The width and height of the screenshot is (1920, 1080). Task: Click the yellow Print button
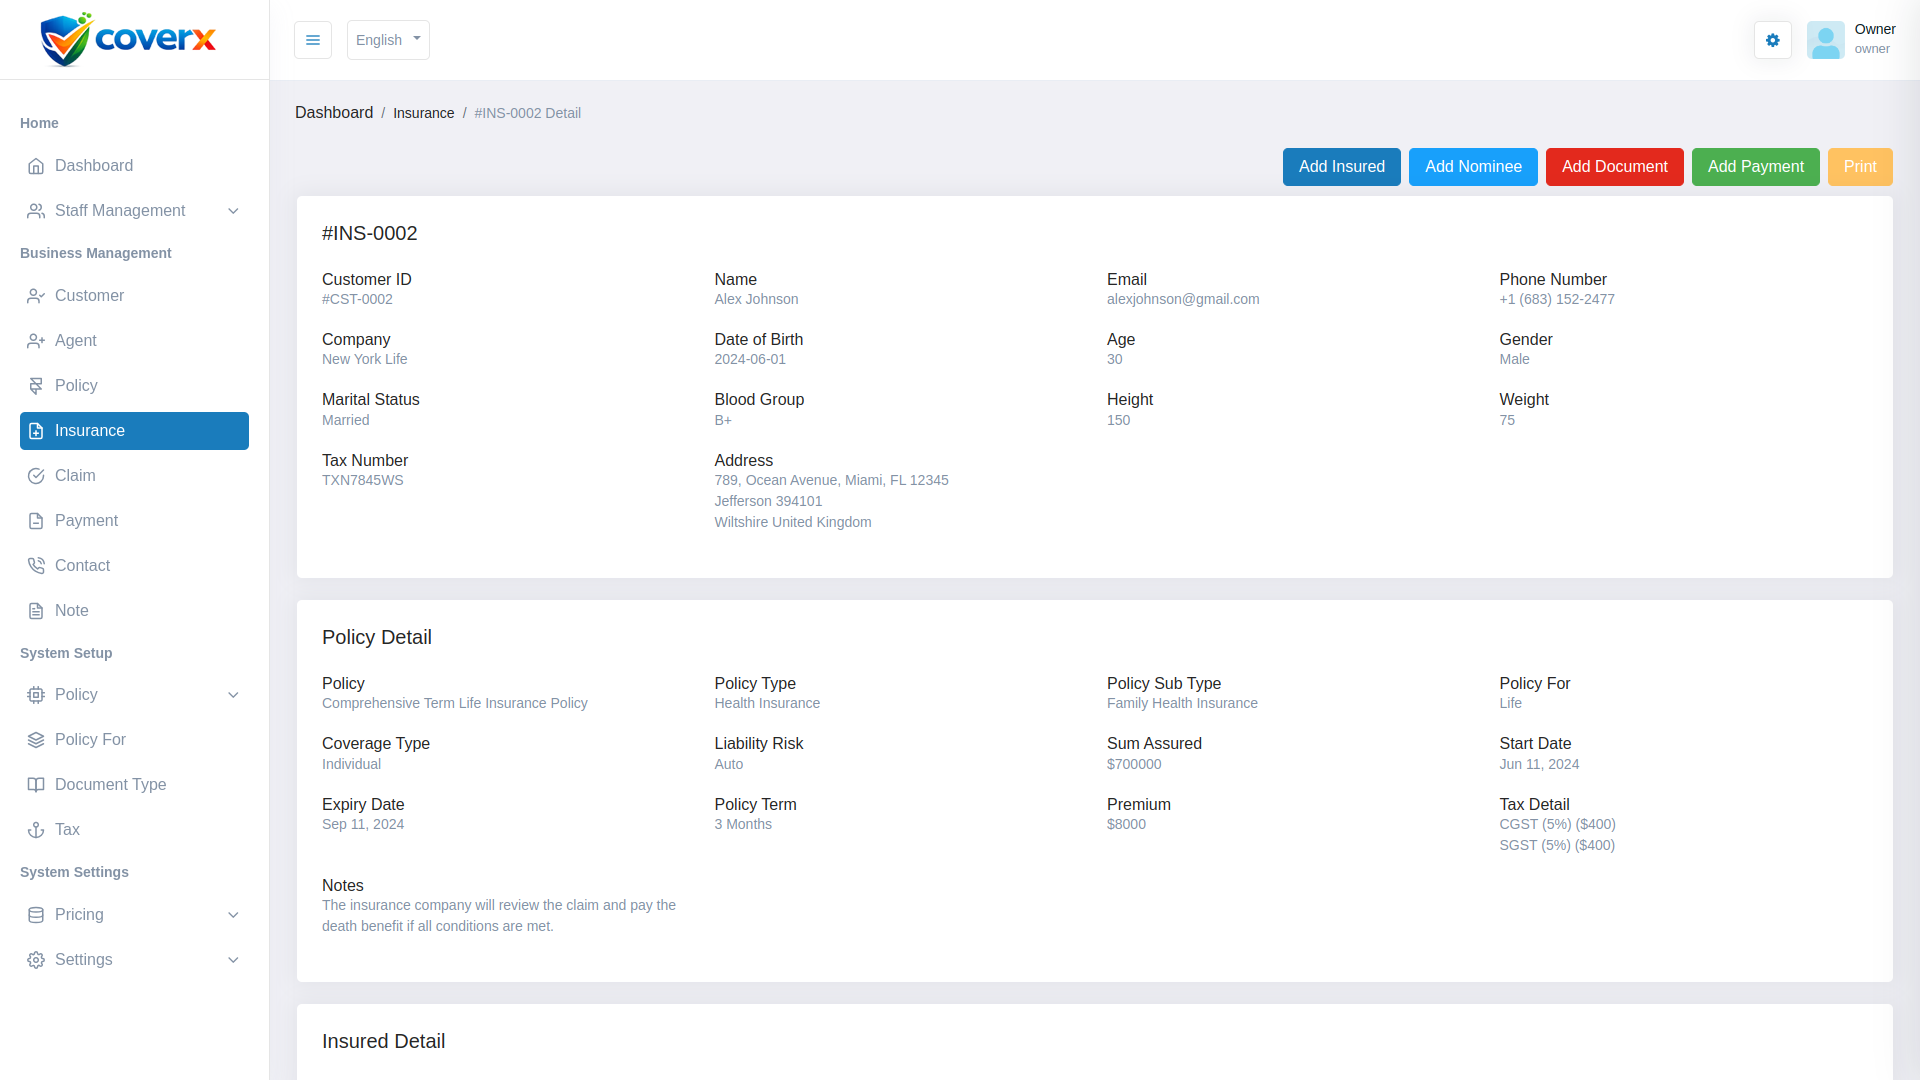(1859, 167)
